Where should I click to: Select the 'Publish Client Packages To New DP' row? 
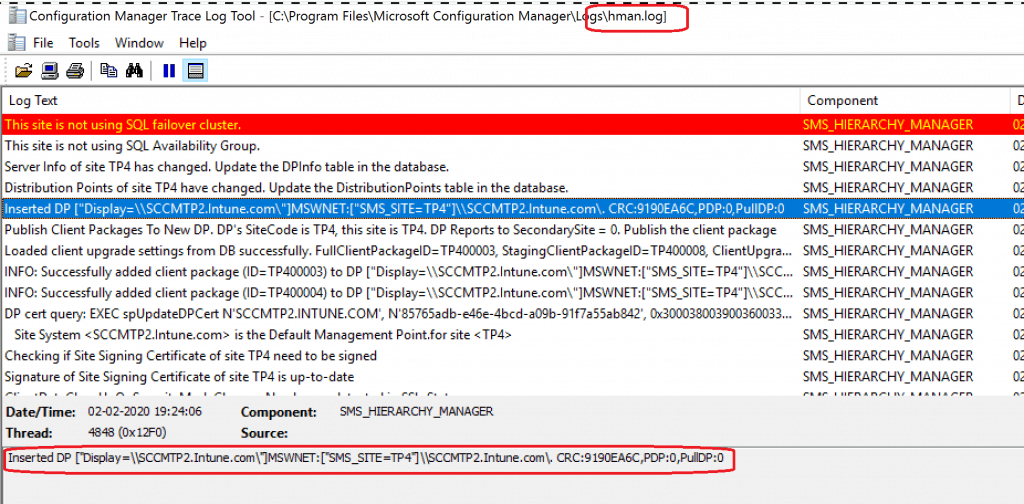[x=400, y=230]
